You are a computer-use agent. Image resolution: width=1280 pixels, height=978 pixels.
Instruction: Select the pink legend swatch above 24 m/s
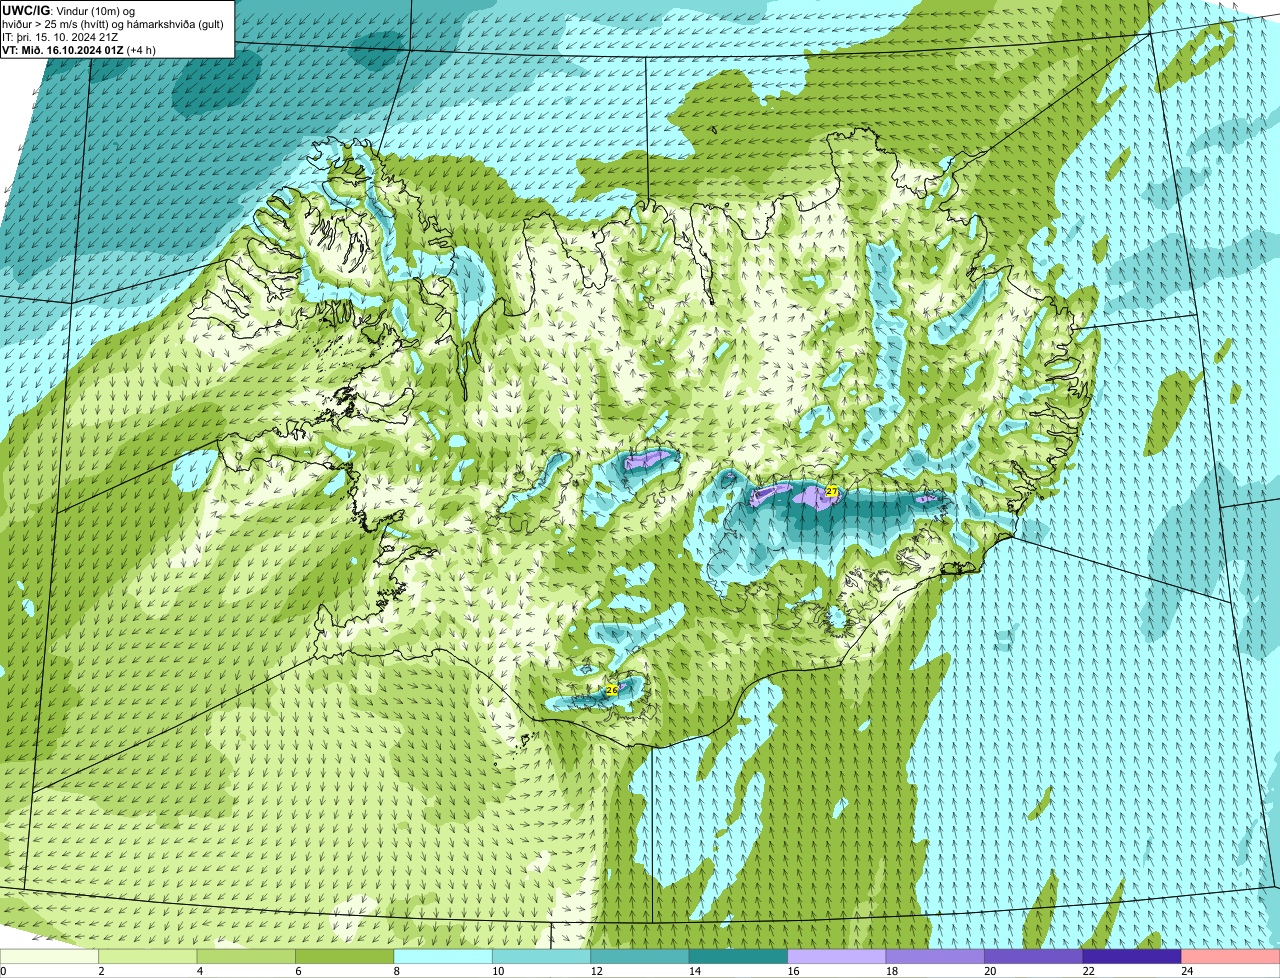tap(1230, 957)
